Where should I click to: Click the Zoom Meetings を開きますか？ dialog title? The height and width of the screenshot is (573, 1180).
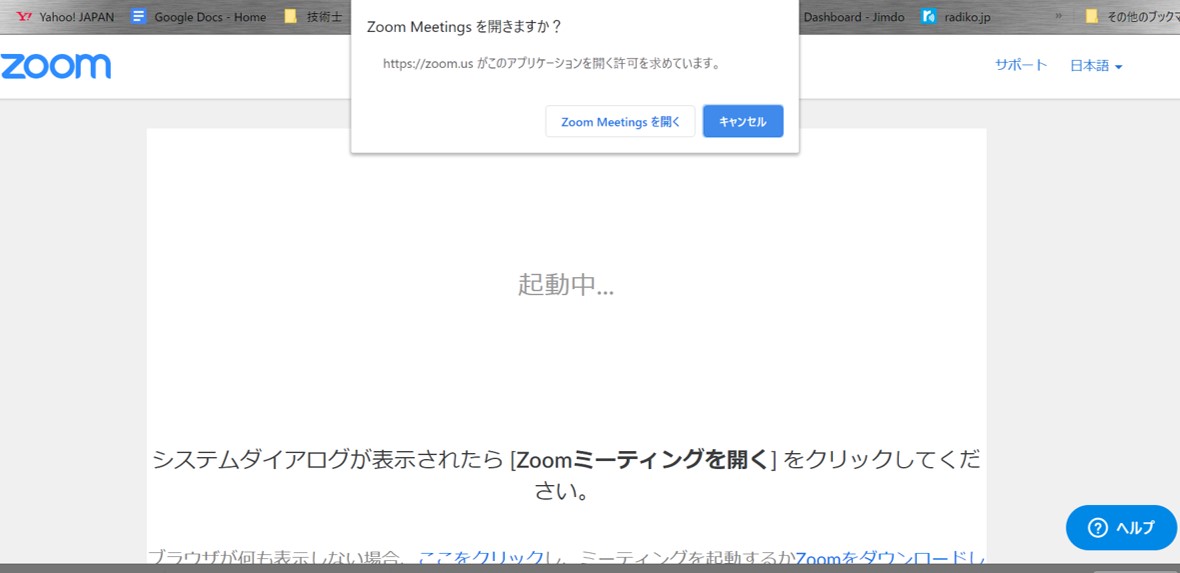pyautogui.click(x=464, y=27)
